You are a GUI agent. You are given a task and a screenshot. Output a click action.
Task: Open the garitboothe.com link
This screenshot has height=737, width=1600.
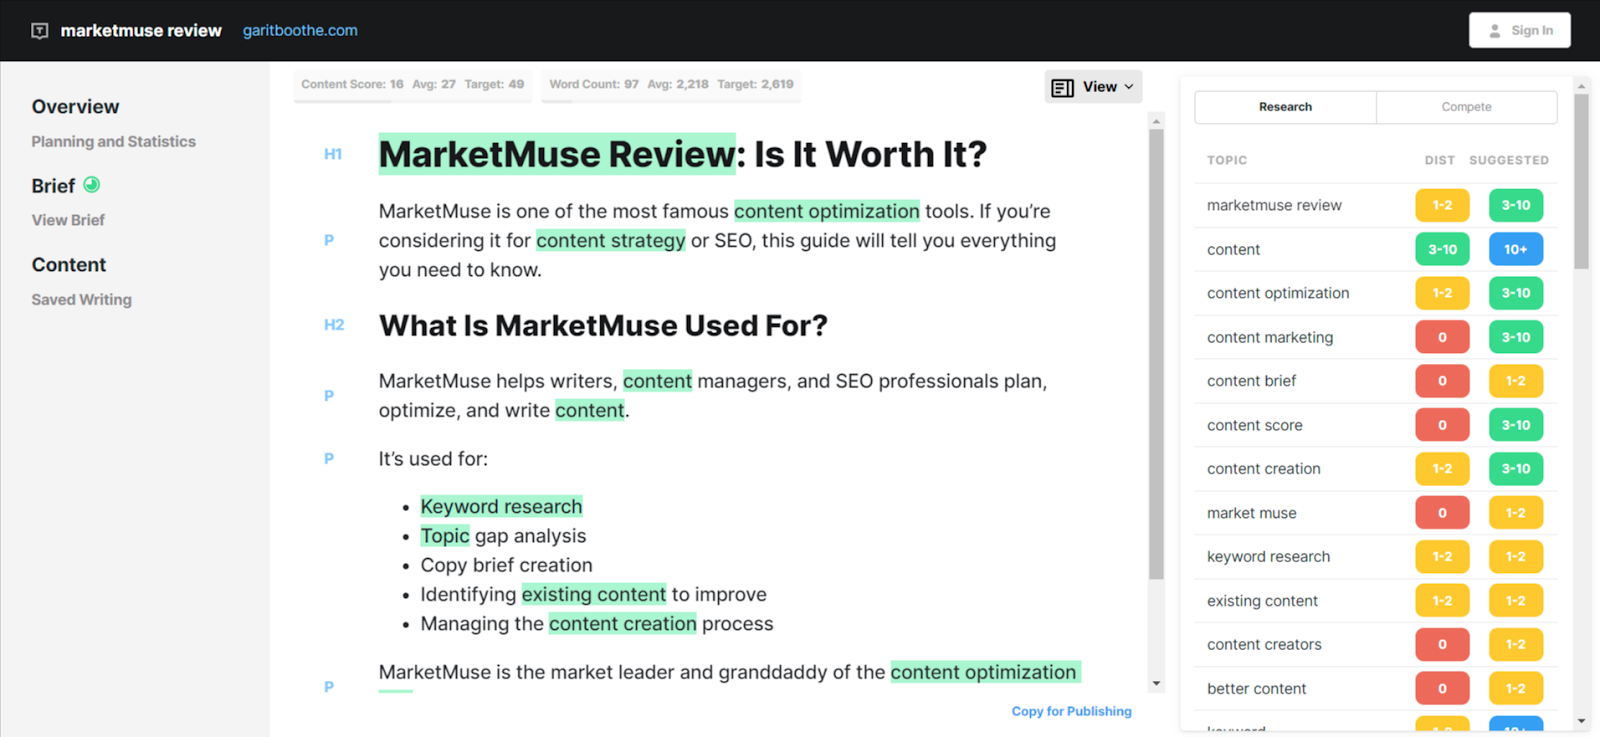pos(300,31)
